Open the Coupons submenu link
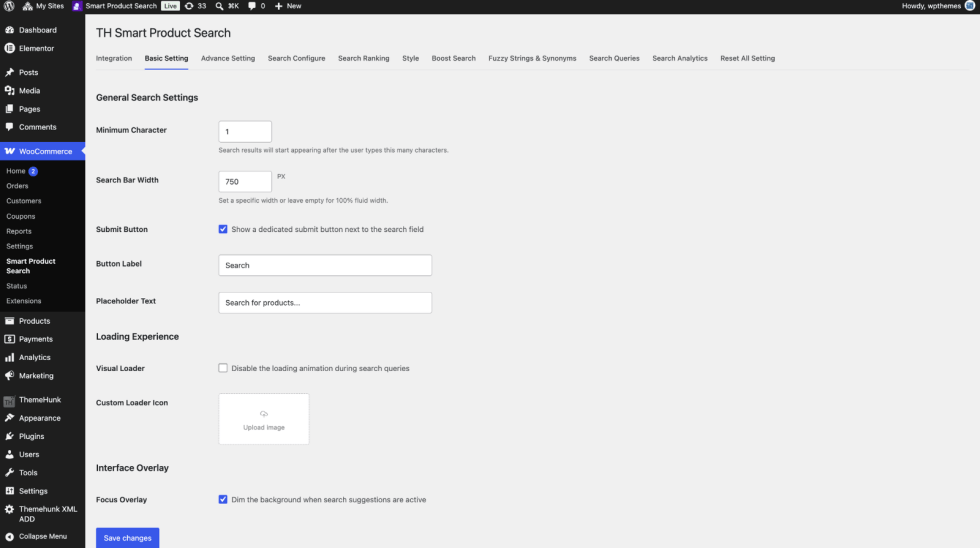The image size is (980, 548). tap(21, 216)
